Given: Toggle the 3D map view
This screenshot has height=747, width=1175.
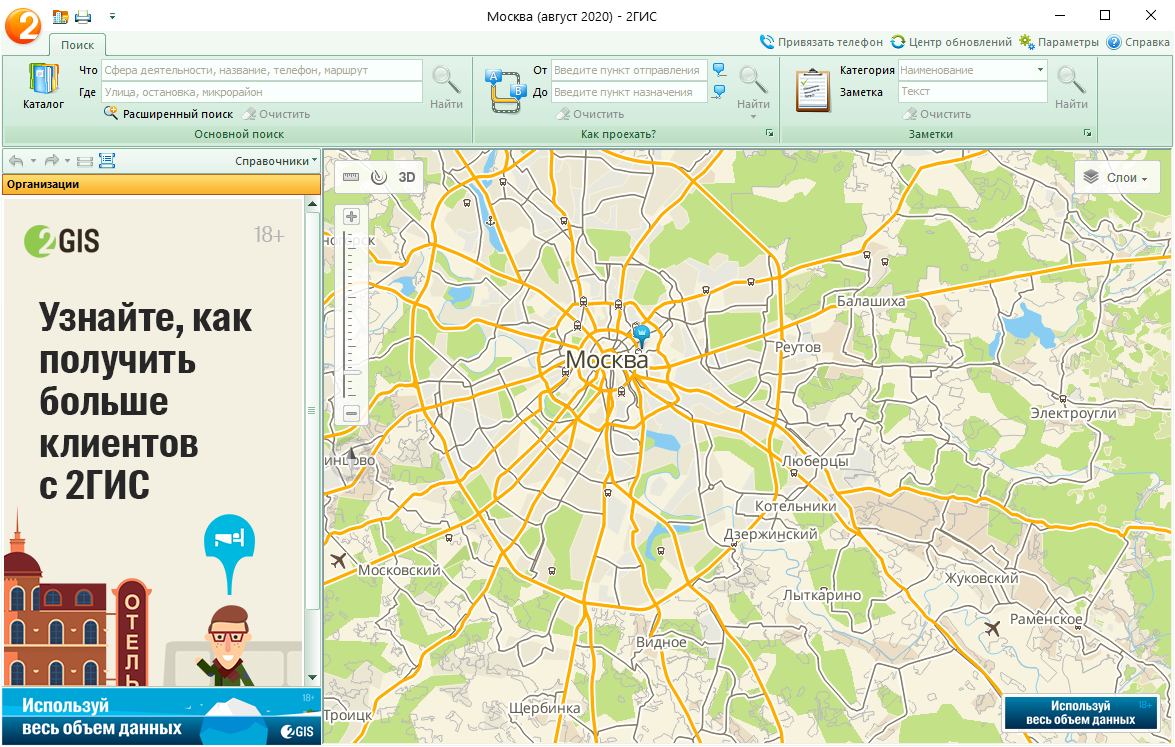Looking at the screenshot, I should (x=406, y=177).
